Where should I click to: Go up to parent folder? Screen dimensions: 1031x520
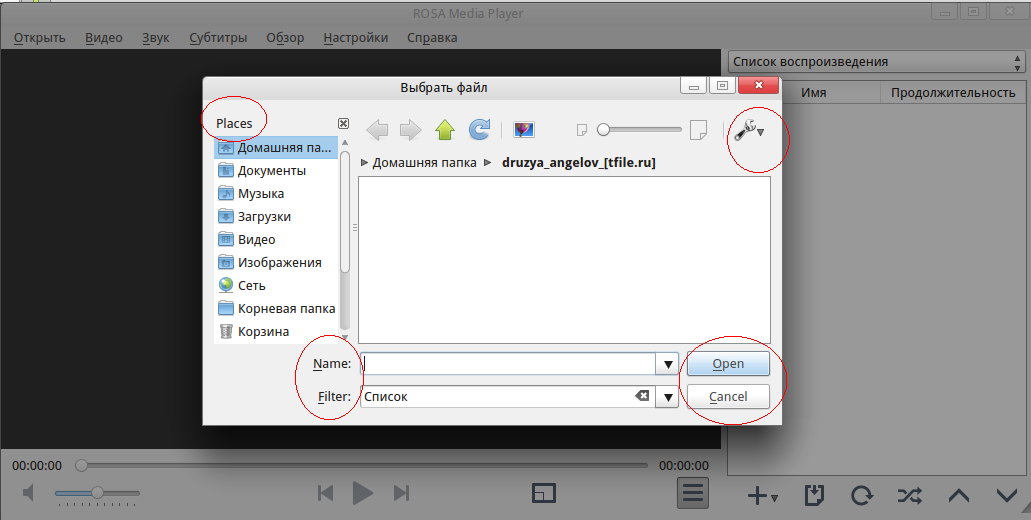[445, 130]
